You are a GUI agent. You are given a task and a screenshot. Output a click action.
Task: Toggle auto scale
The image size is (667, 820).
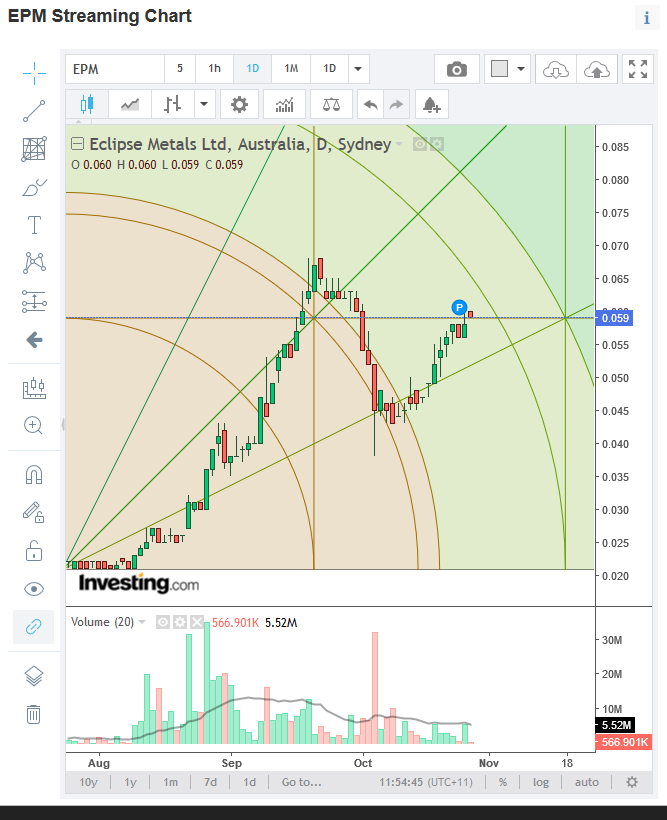(586, 782)
